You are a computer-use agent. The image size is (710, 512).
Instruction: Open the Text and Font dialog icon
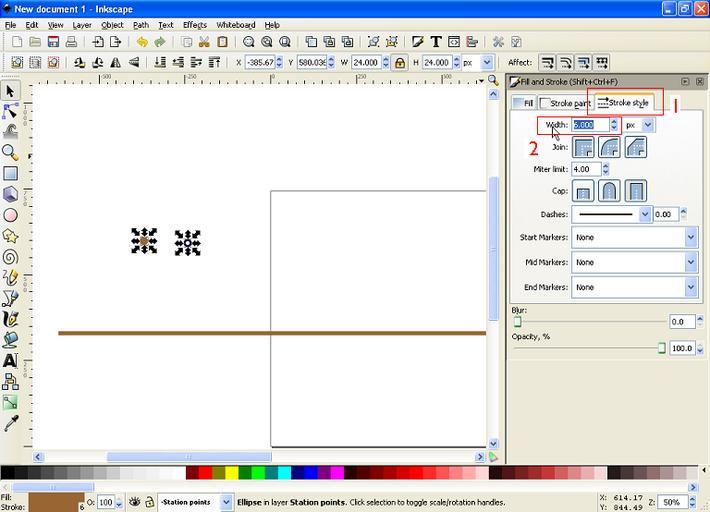click(x=436, y=42)
